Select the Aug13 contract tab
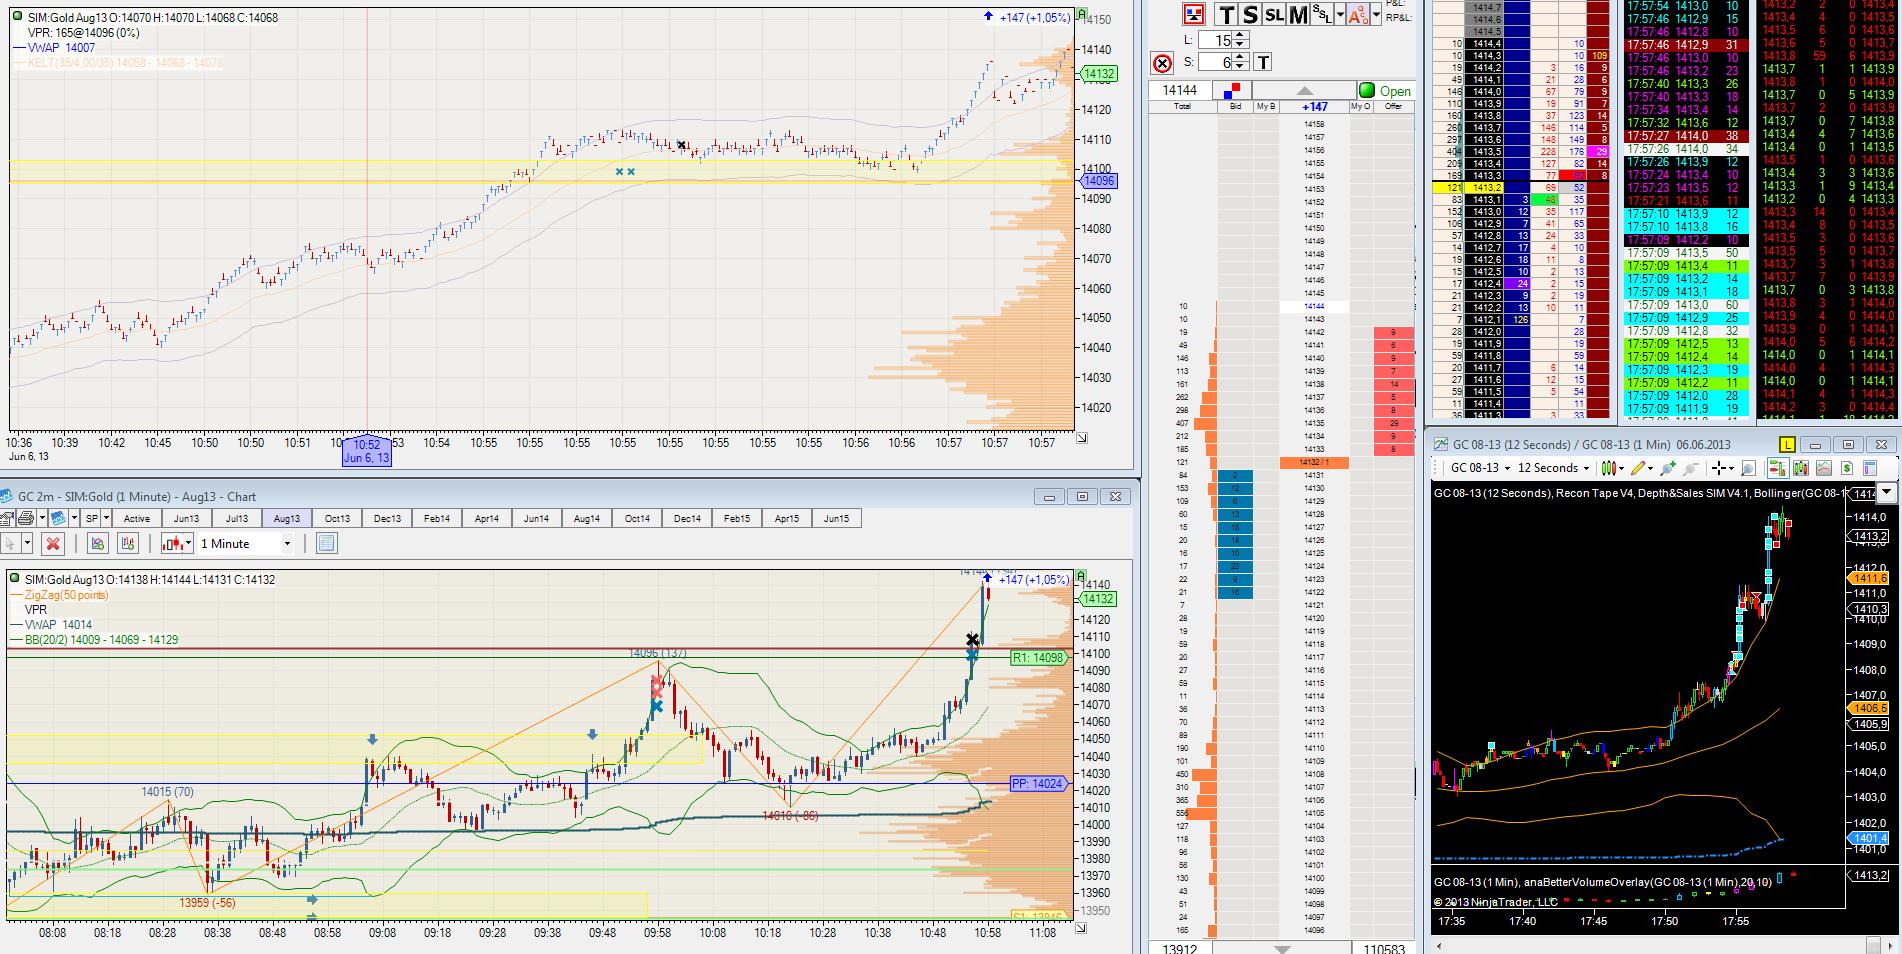The width and height of the screenshot is (1902, 954). click(x=287, y=518)
